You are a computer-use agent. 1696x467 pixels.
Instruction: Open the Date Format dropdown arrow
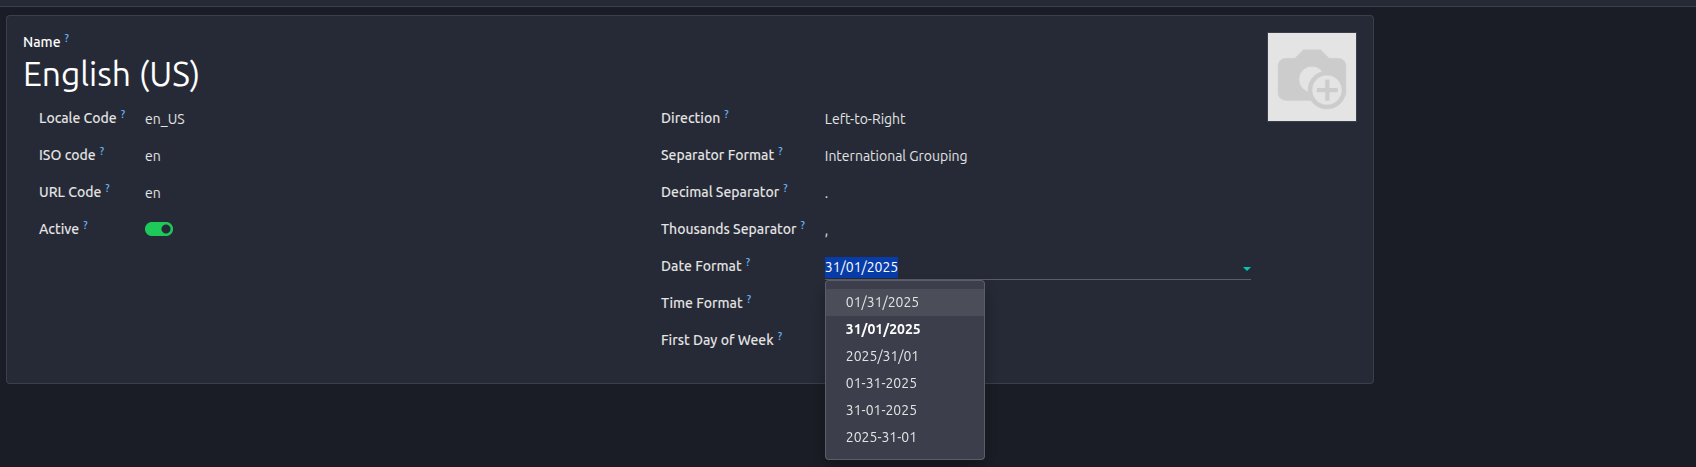(1246, 268)
